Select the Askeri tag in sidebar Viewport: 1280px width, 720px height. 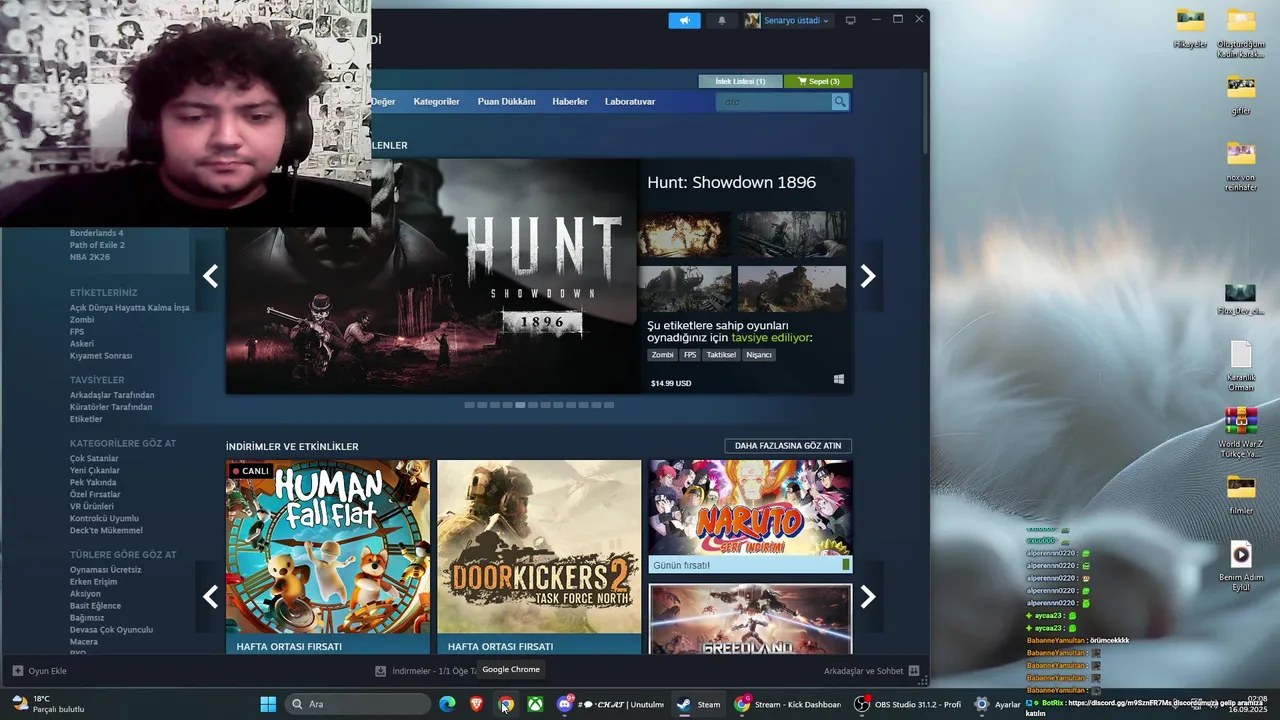(x=82, y=344)
